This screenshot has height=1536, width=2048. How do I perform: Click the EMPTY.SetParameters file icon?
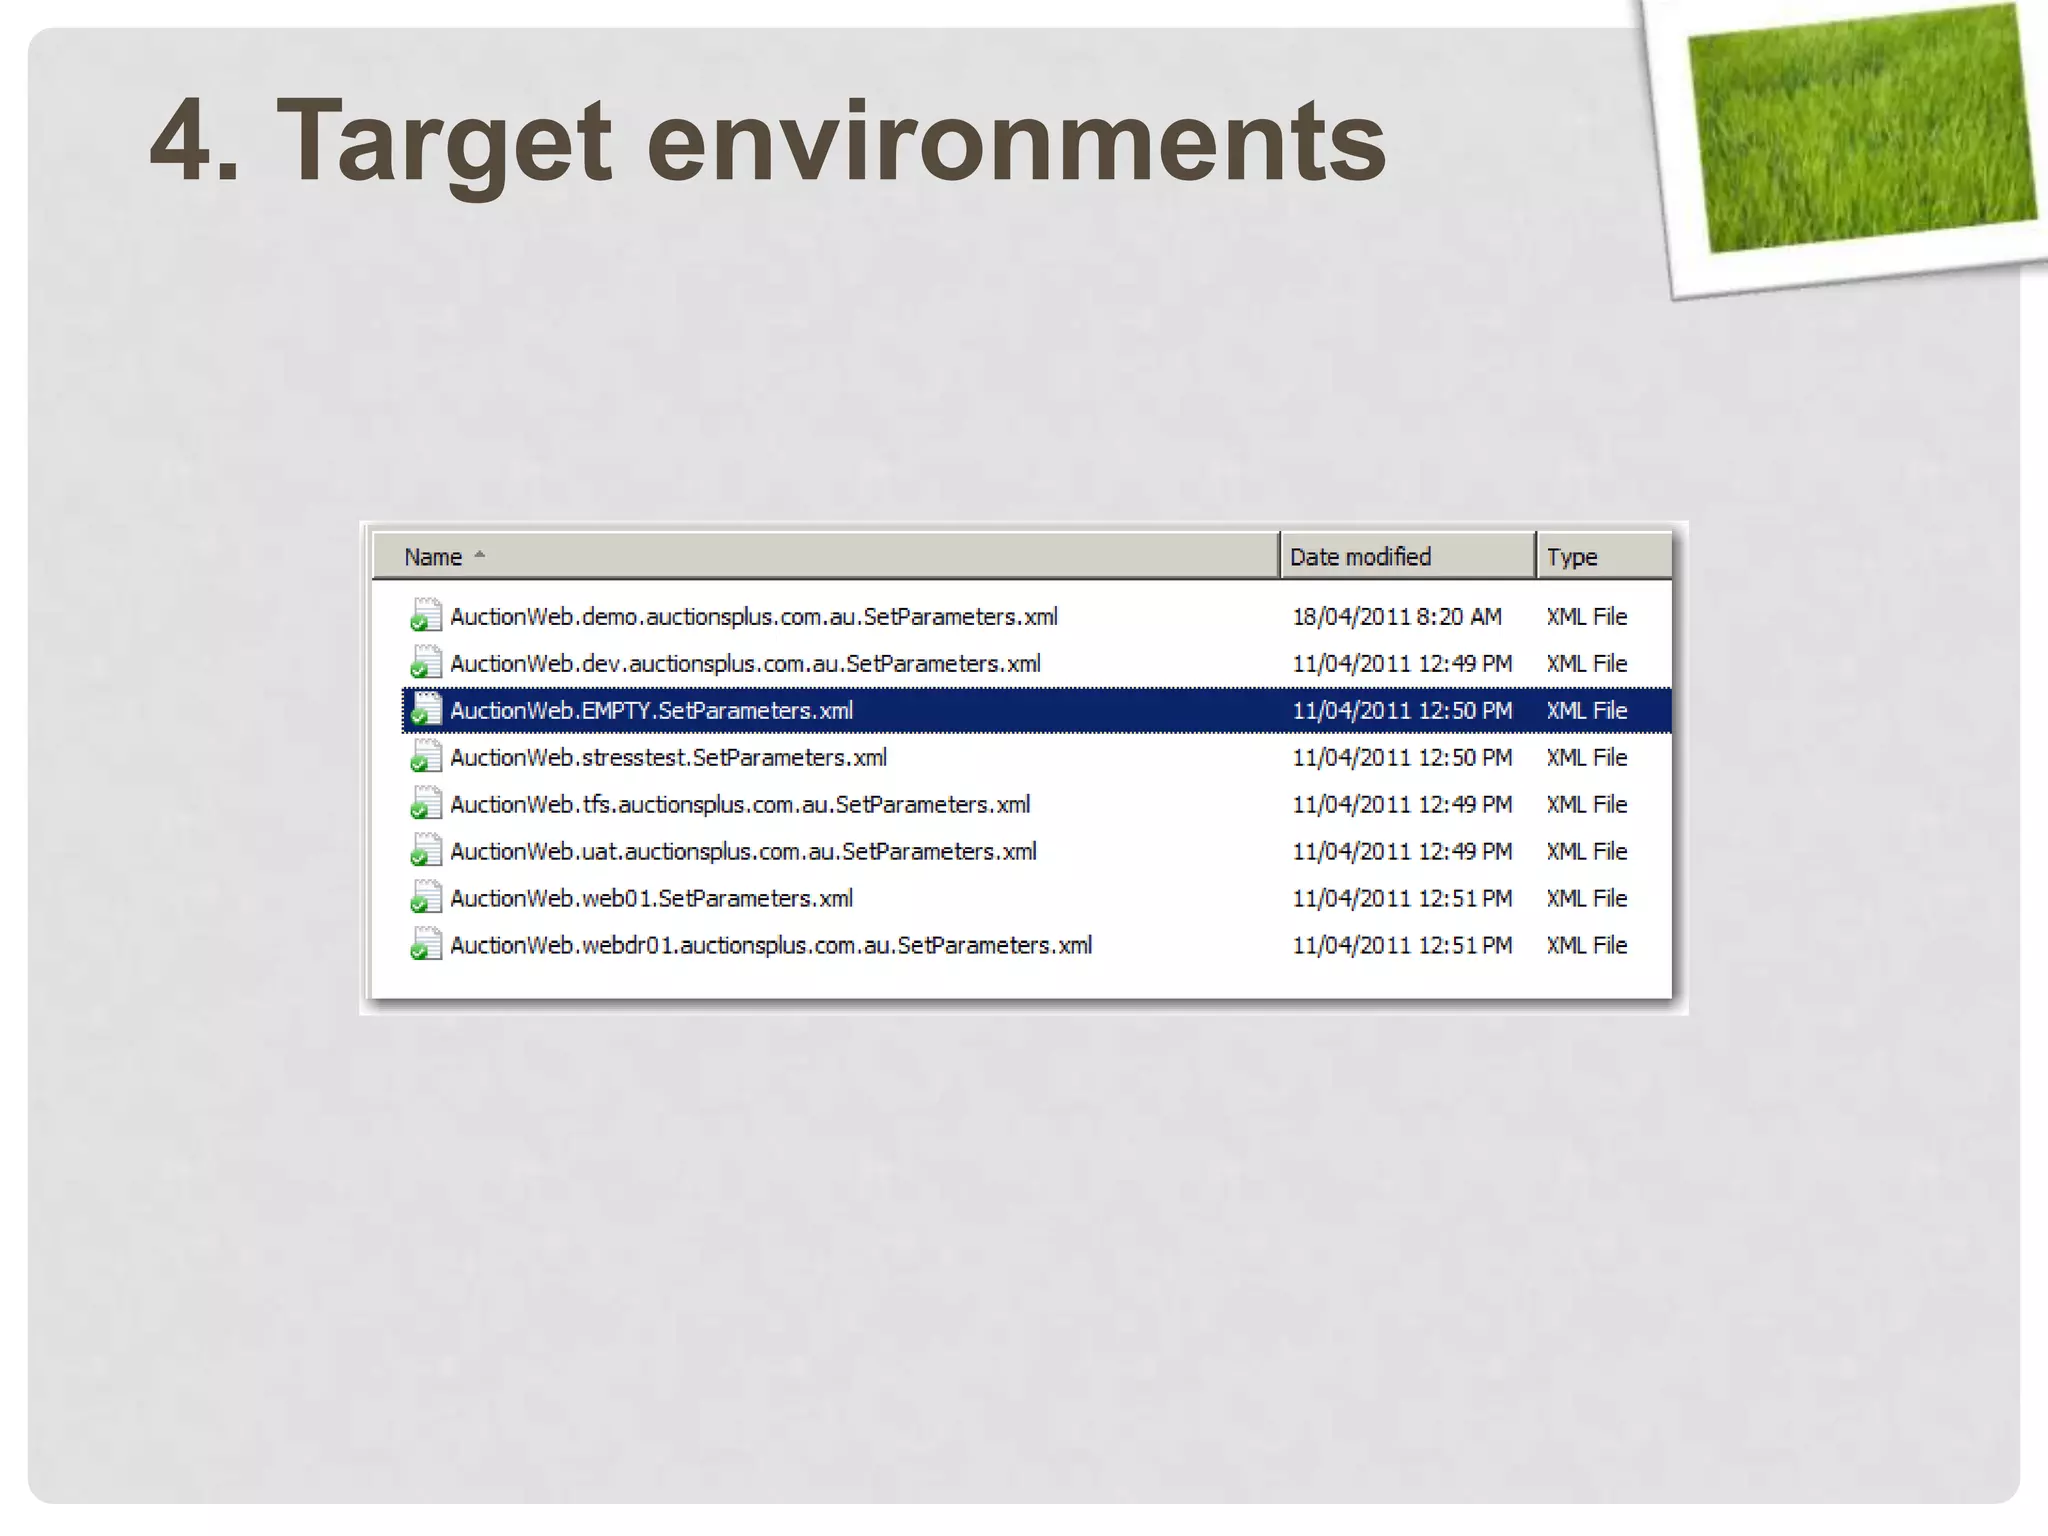tap(425, 710)
